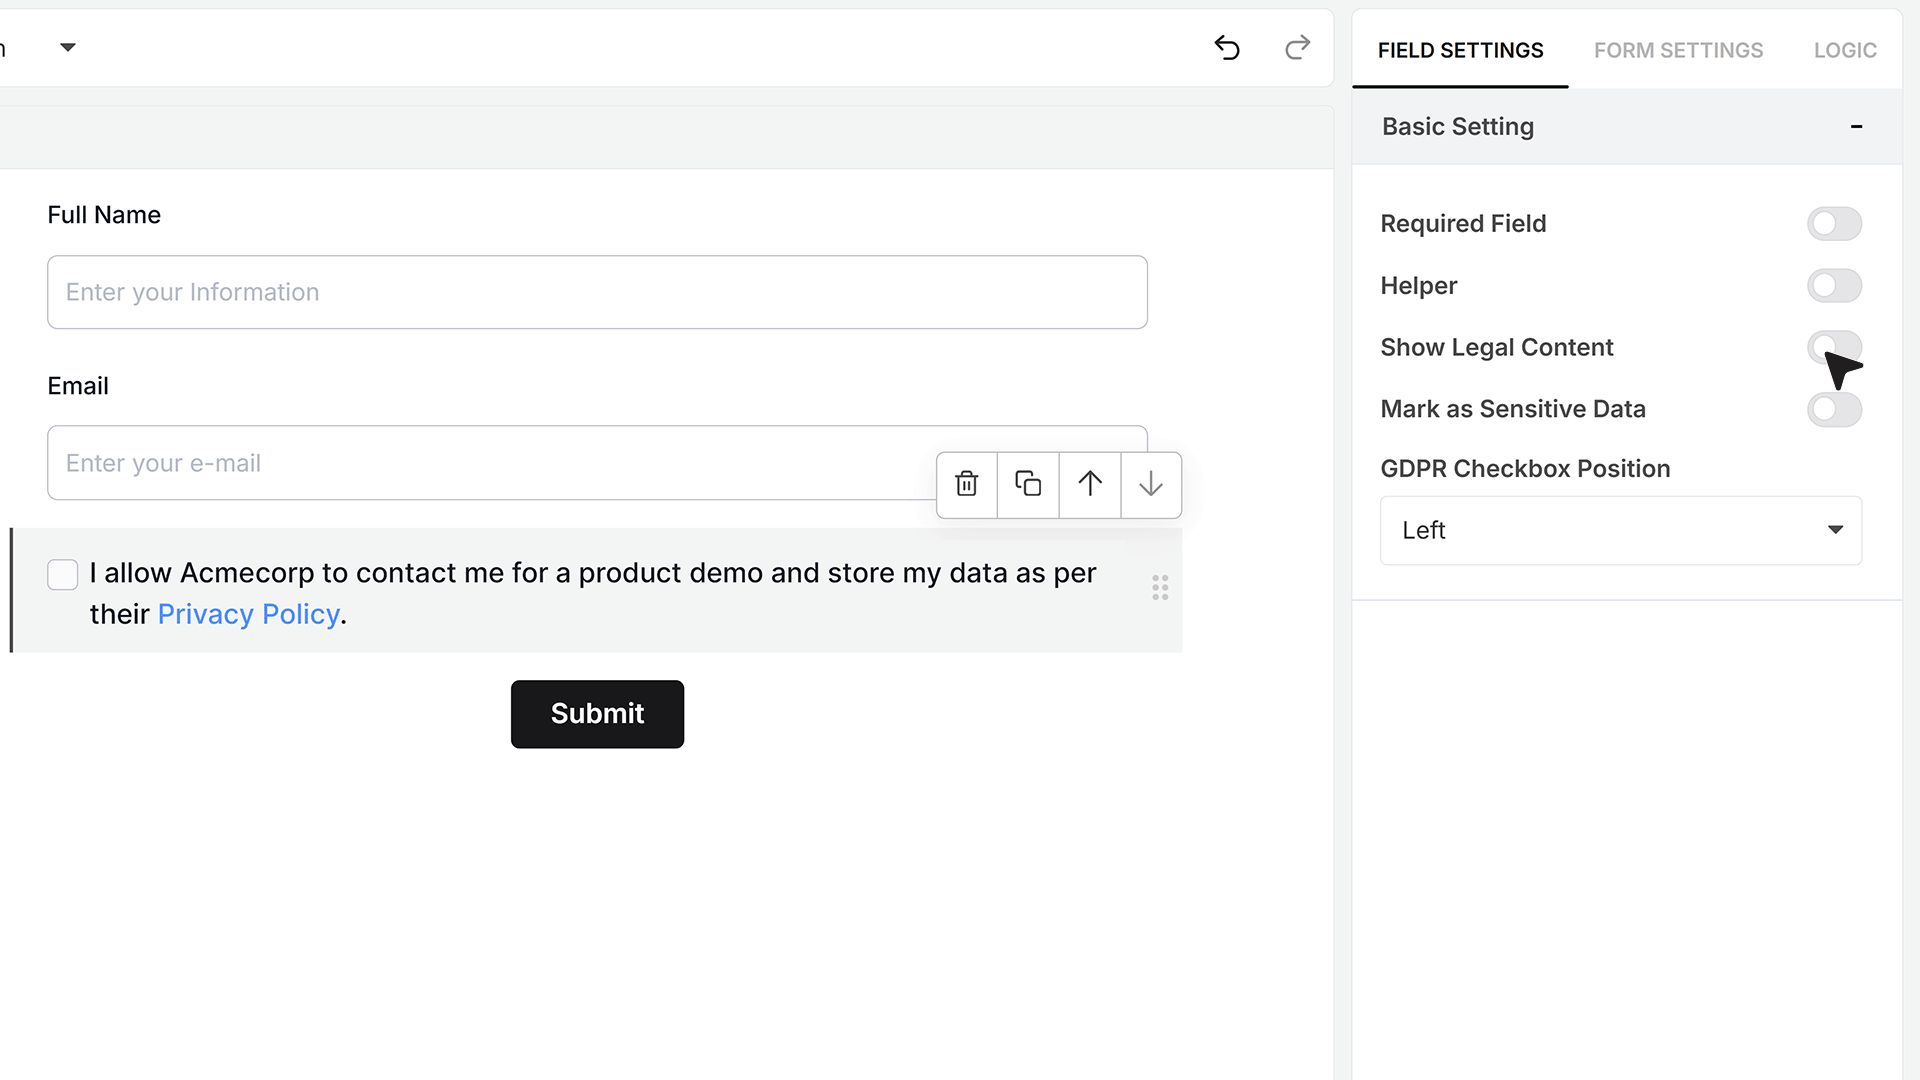Click the Submit button
The height and width of the screenshot is (1080, 1920).
click(597, 714)
